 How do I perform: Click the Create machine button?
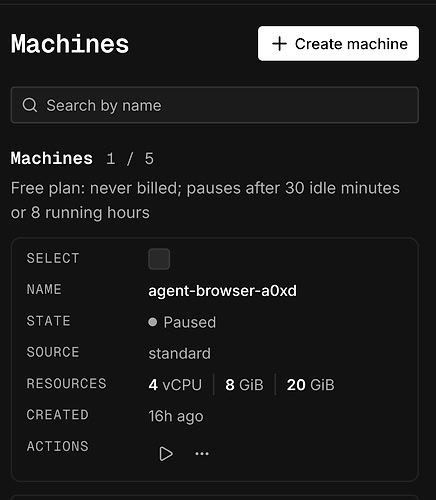[338, 44]
